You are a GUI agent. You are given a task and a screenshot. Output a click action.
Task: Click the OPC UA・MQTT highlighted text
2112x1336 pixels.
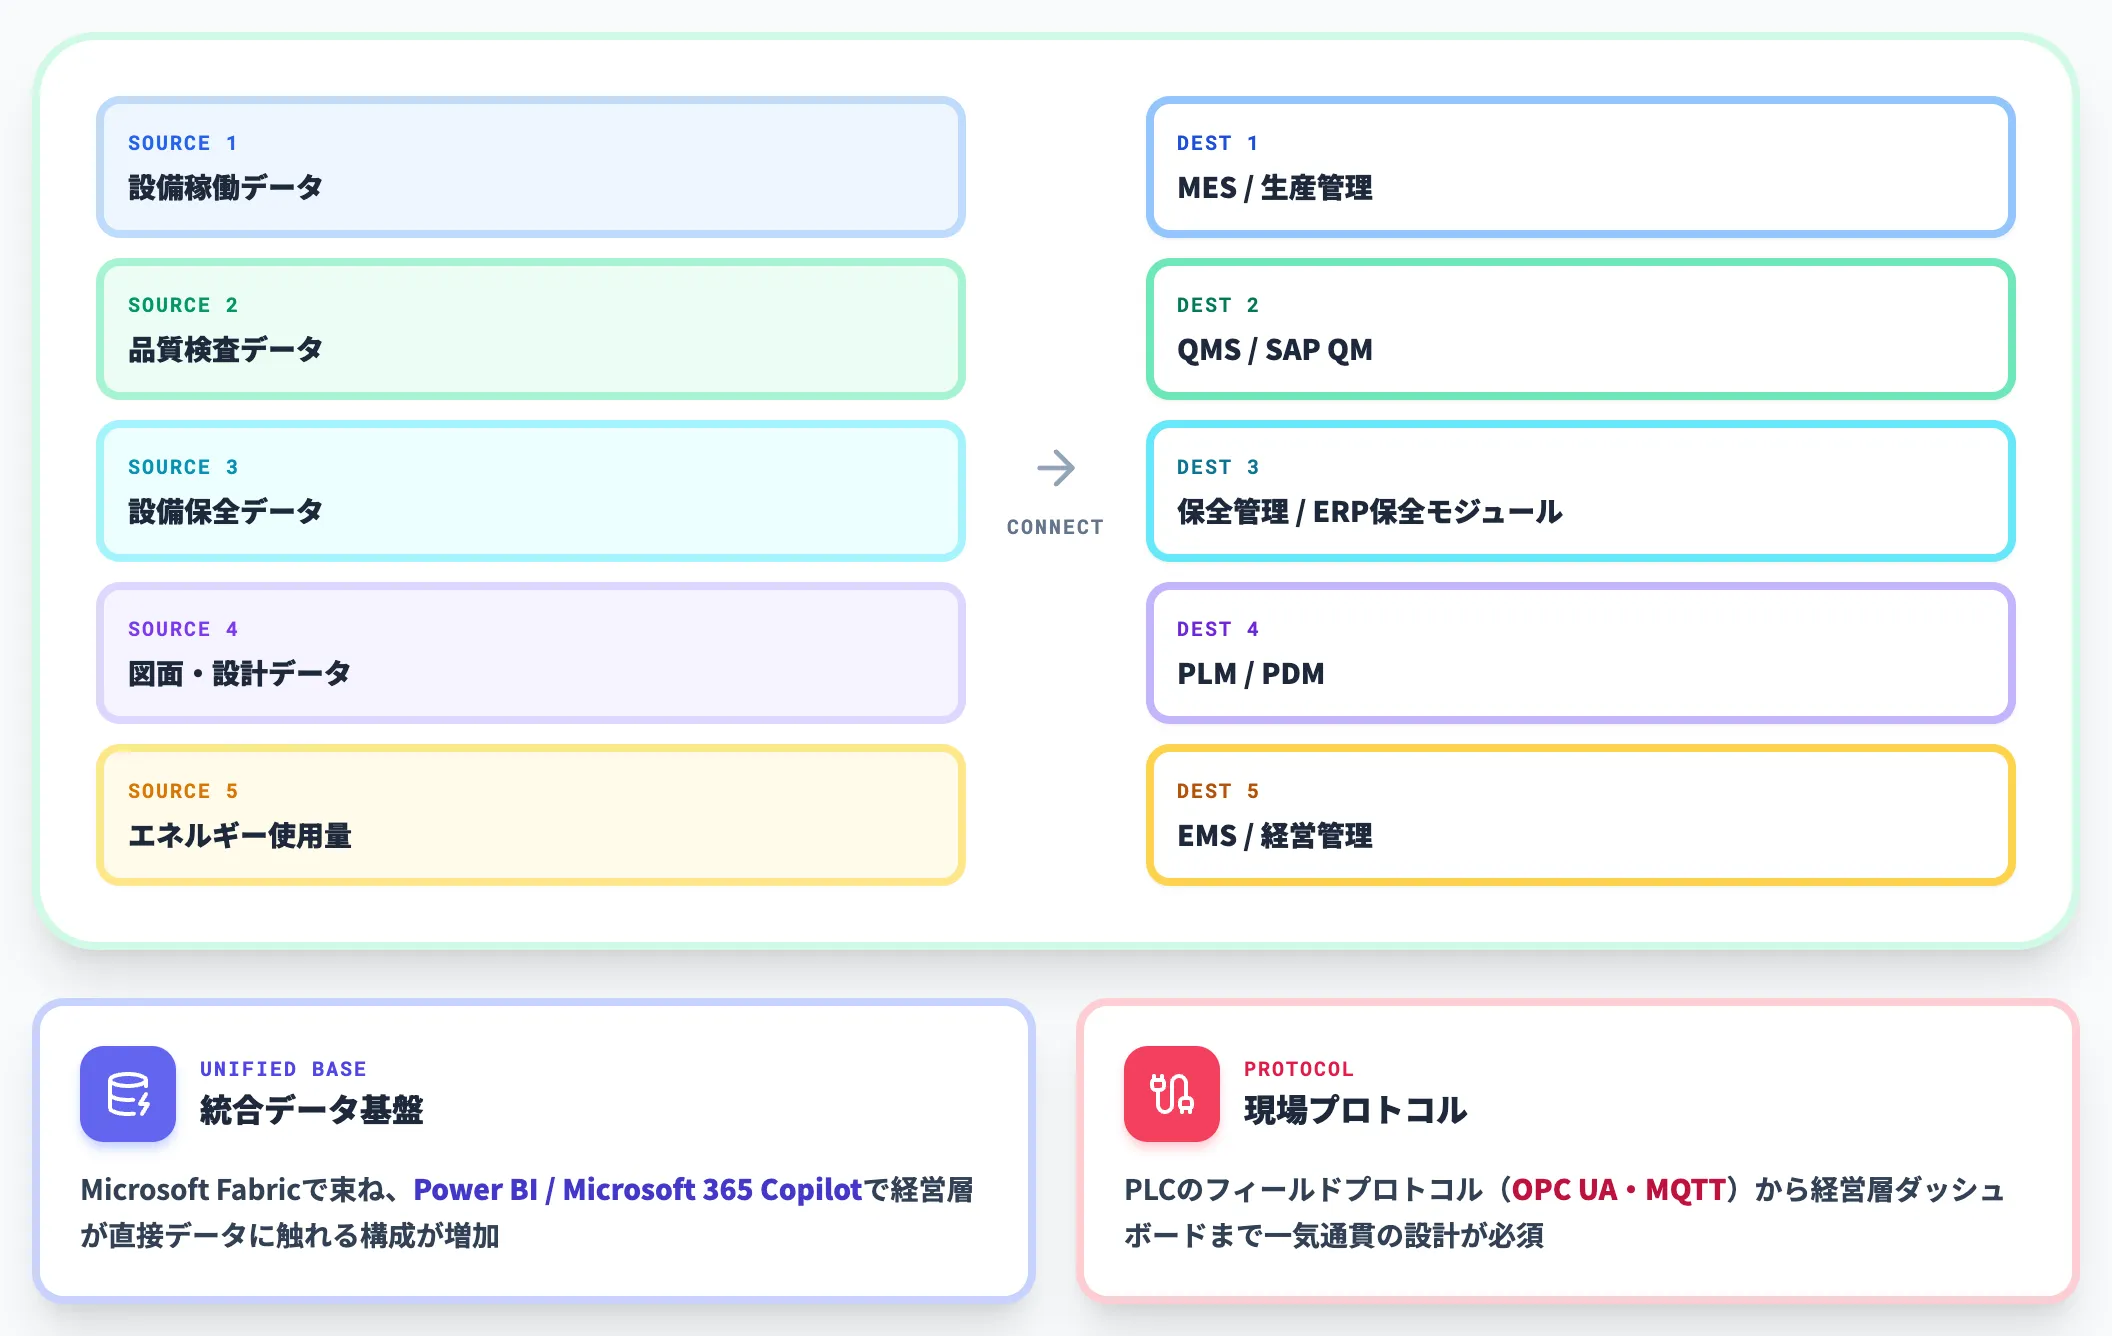1618,1189
